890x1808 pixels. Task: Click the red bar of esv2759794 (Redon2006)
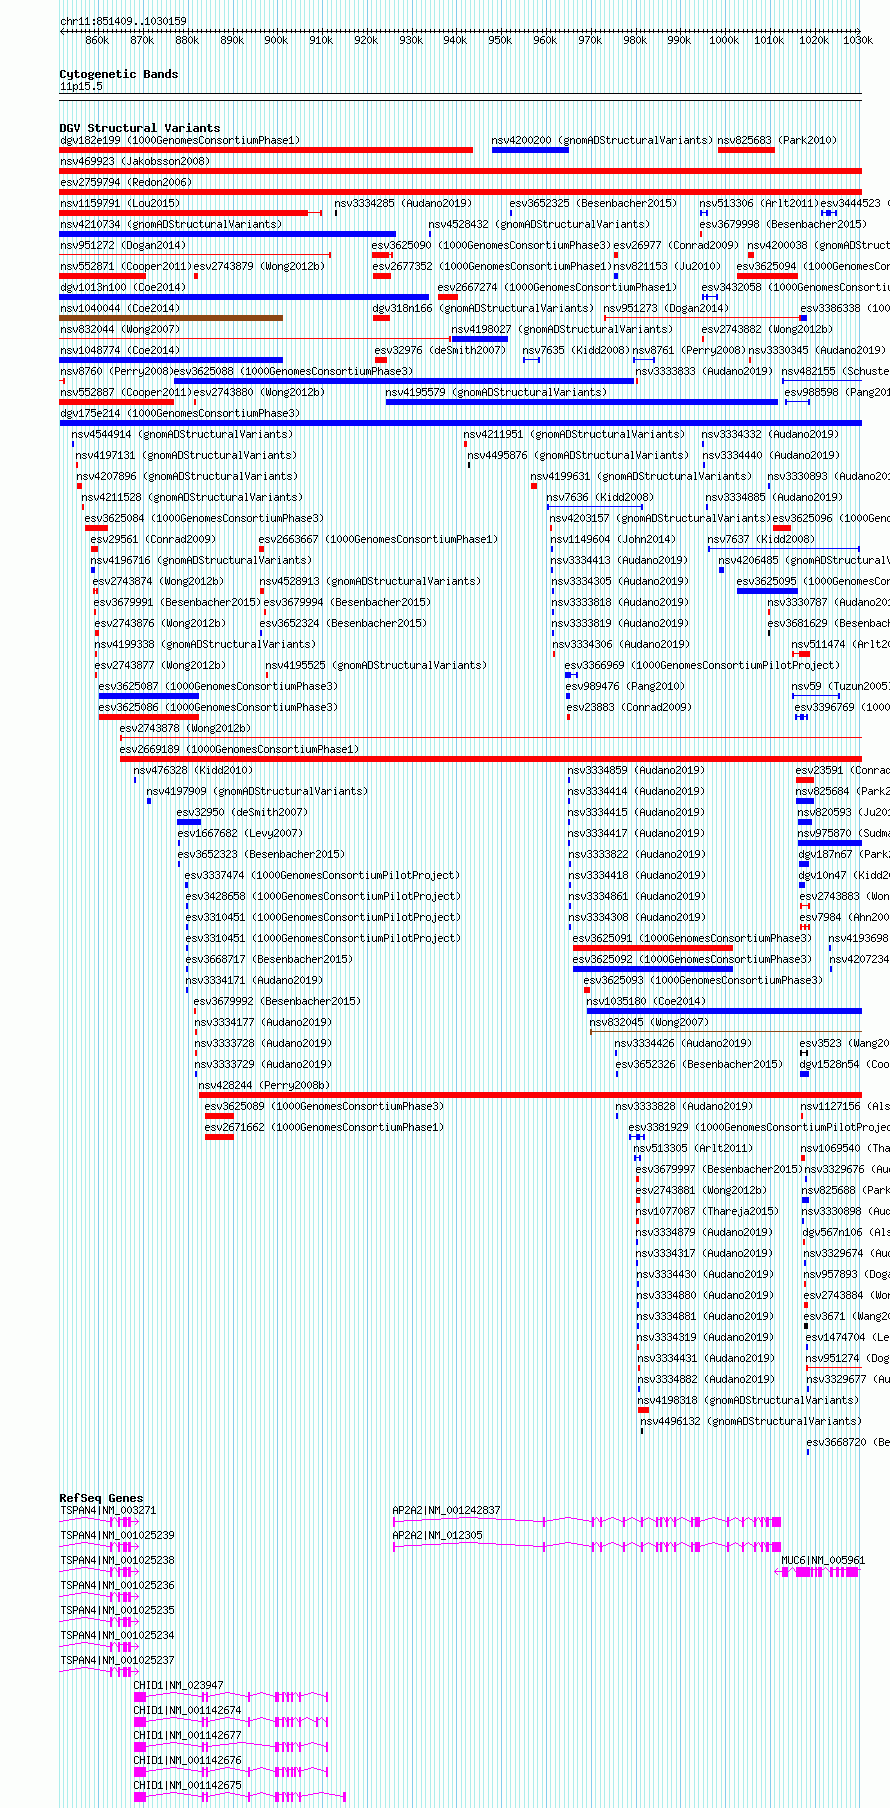(x=460, y=192)
